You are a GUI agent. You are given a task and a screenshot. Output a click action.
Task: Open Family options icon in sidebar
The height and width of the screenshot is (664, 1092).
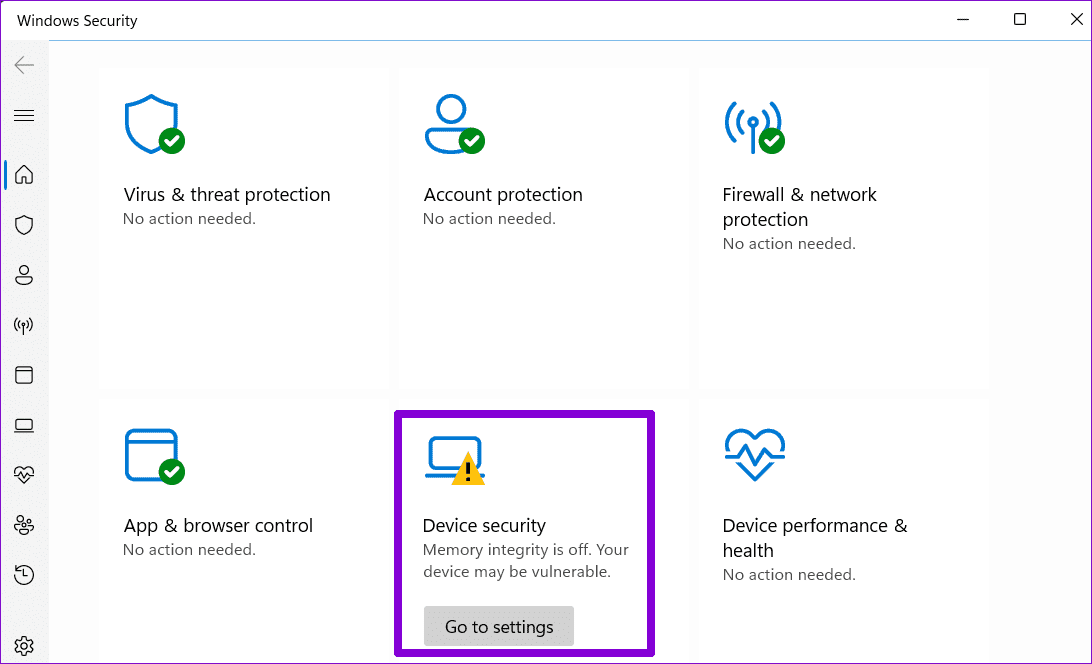tap(24, 525)
